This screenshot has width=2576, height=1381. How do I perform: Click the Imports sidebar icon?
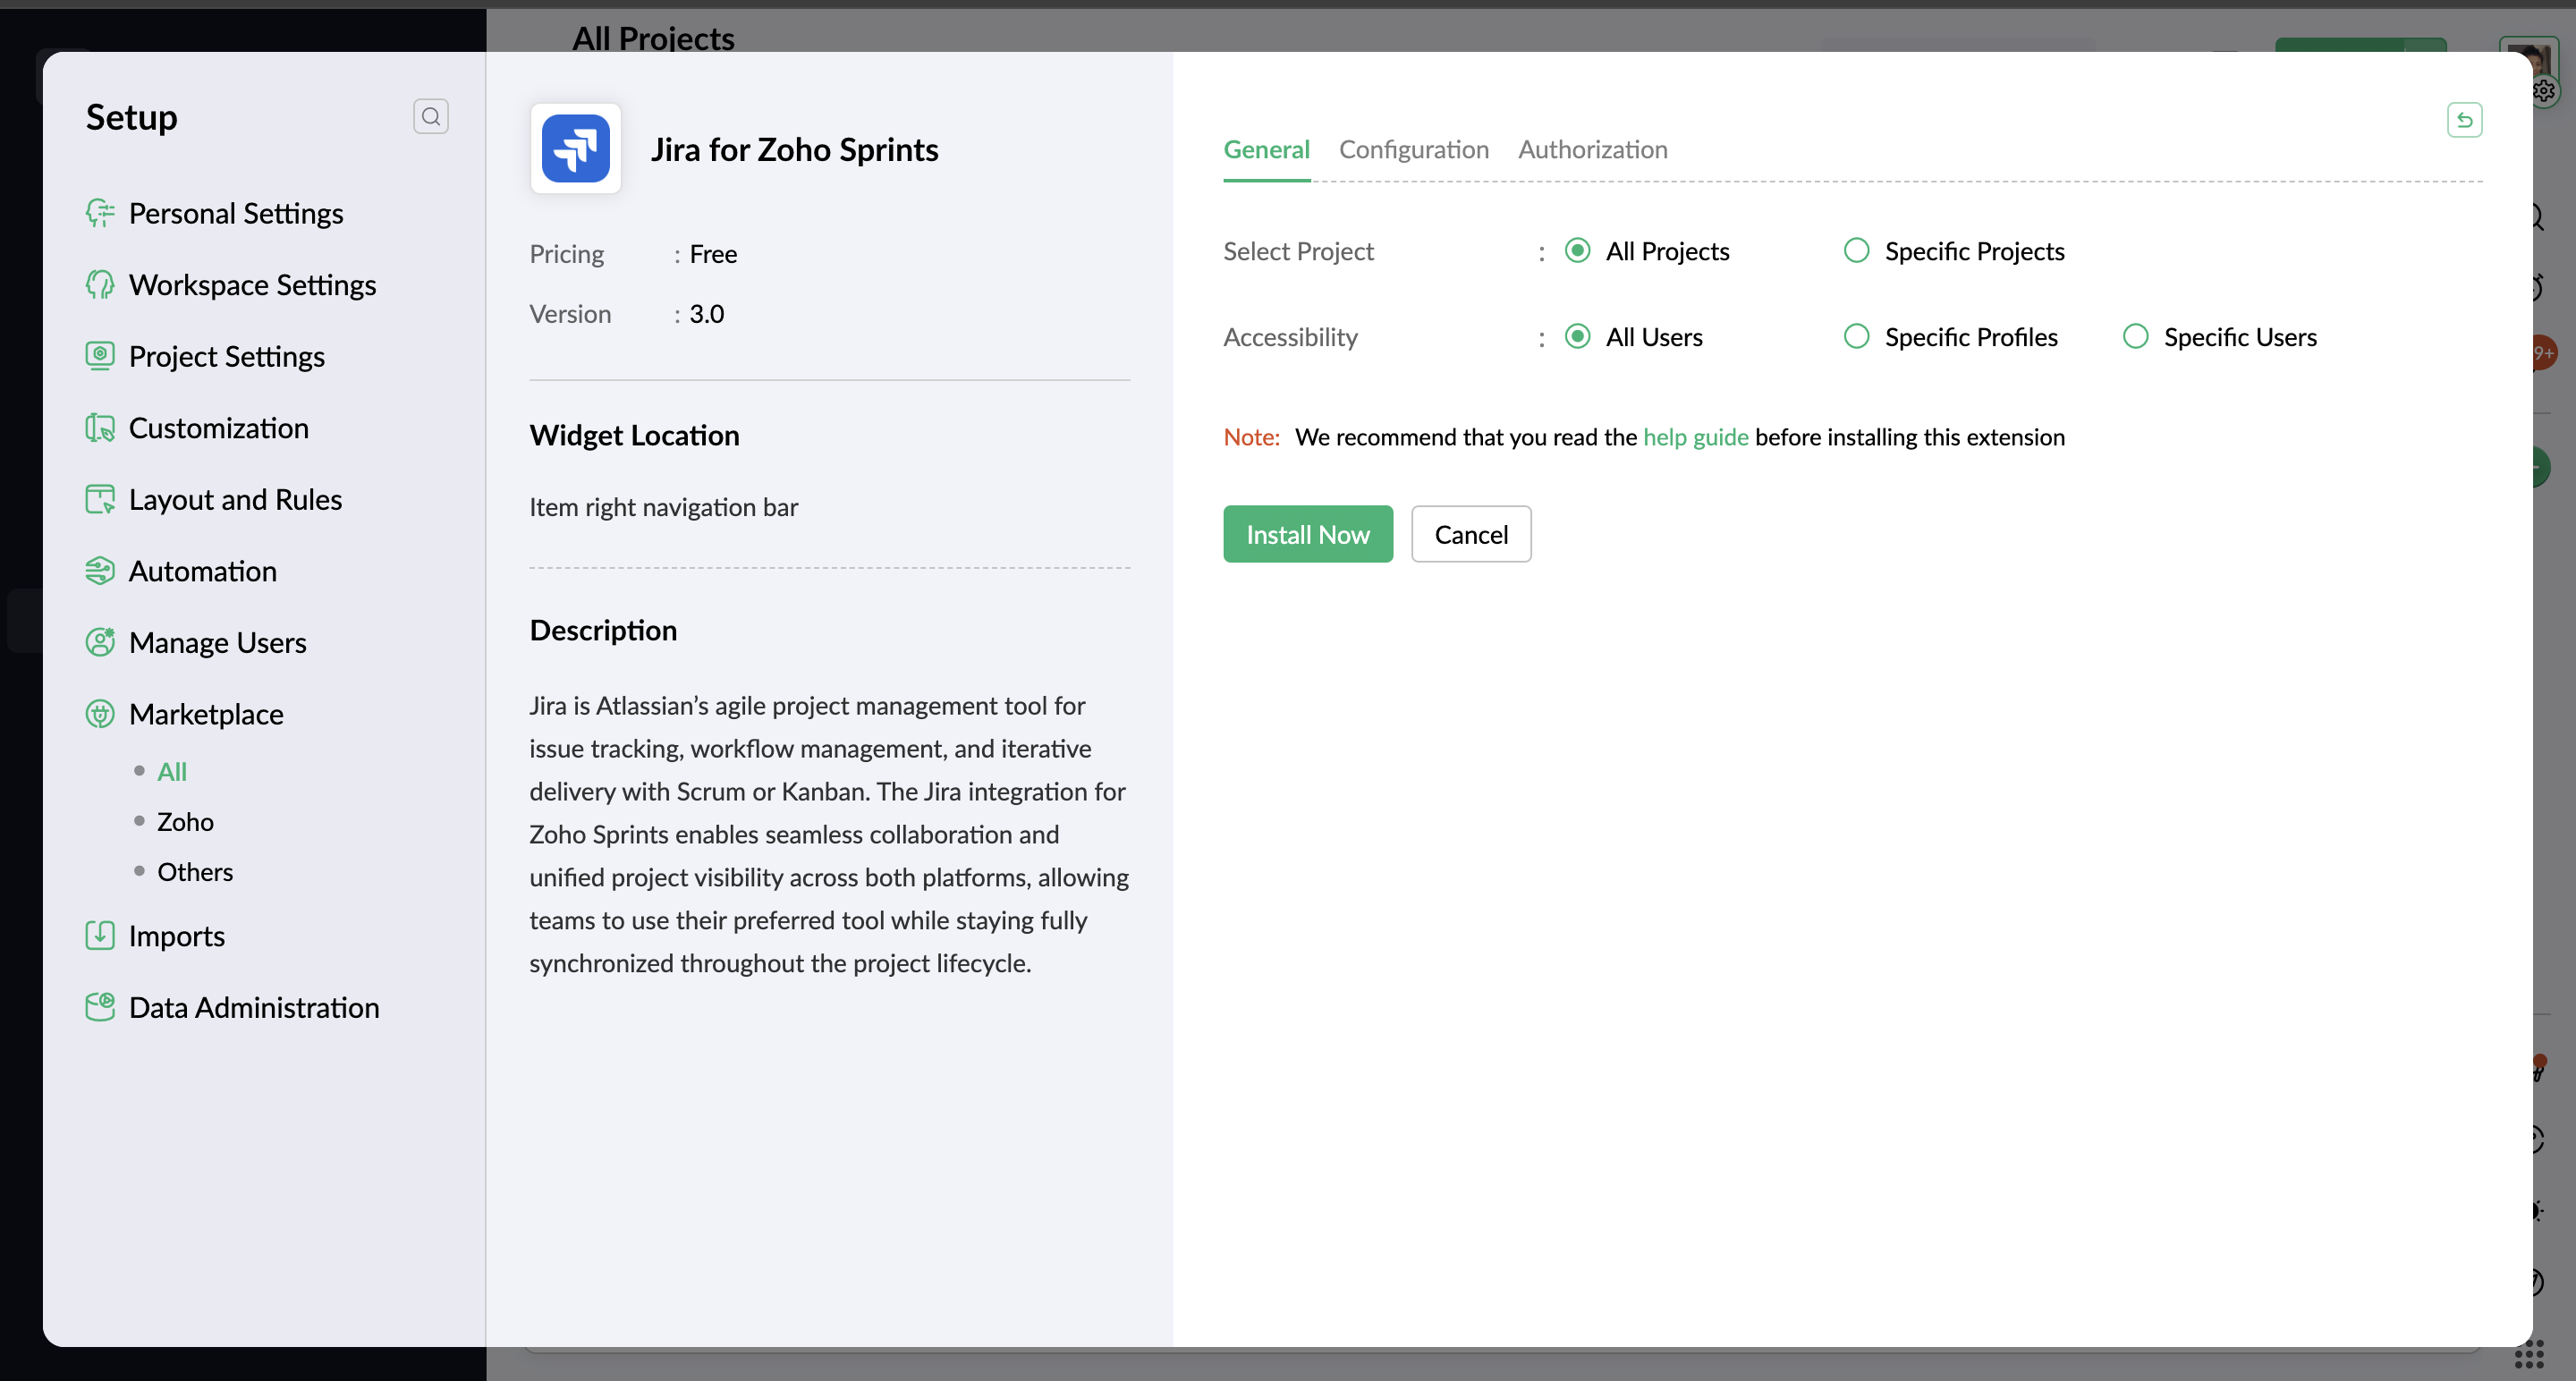coord(100,936)
